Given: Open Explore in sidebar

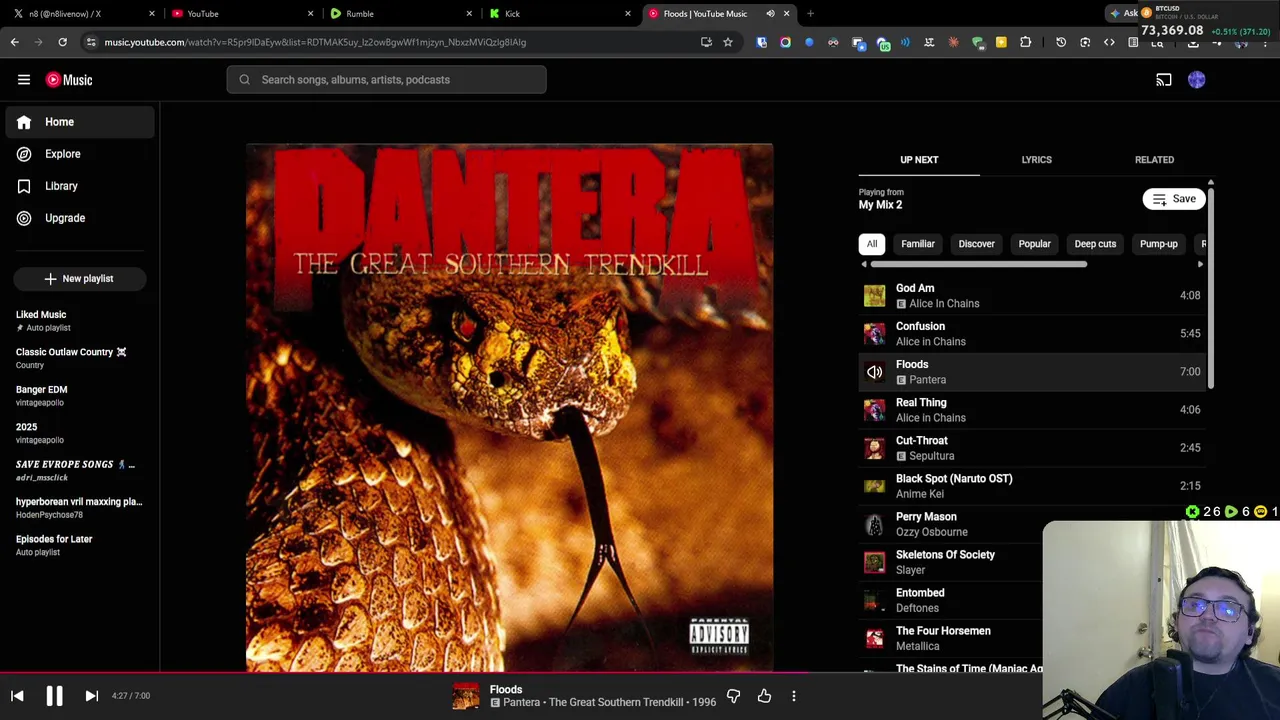Looking at the screenshot, I should pos(80,154).
